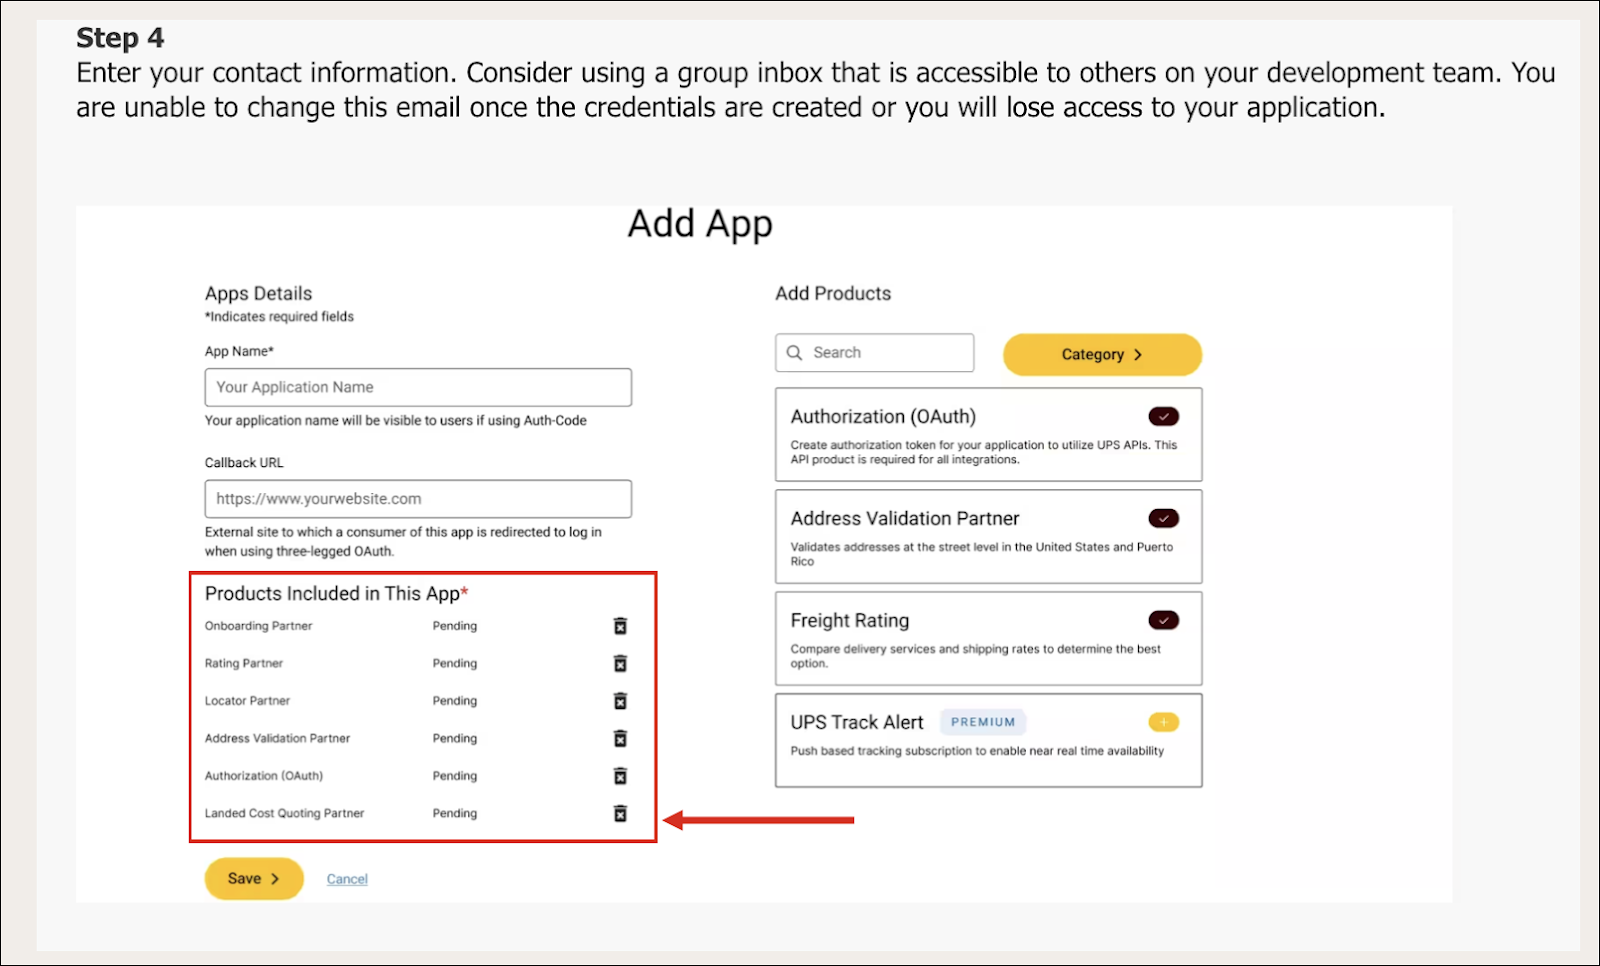The width and height of the screenshot is (1600, 966).
Task: Click the Address Validation Partner card title
Action: [x=905, y=518]
